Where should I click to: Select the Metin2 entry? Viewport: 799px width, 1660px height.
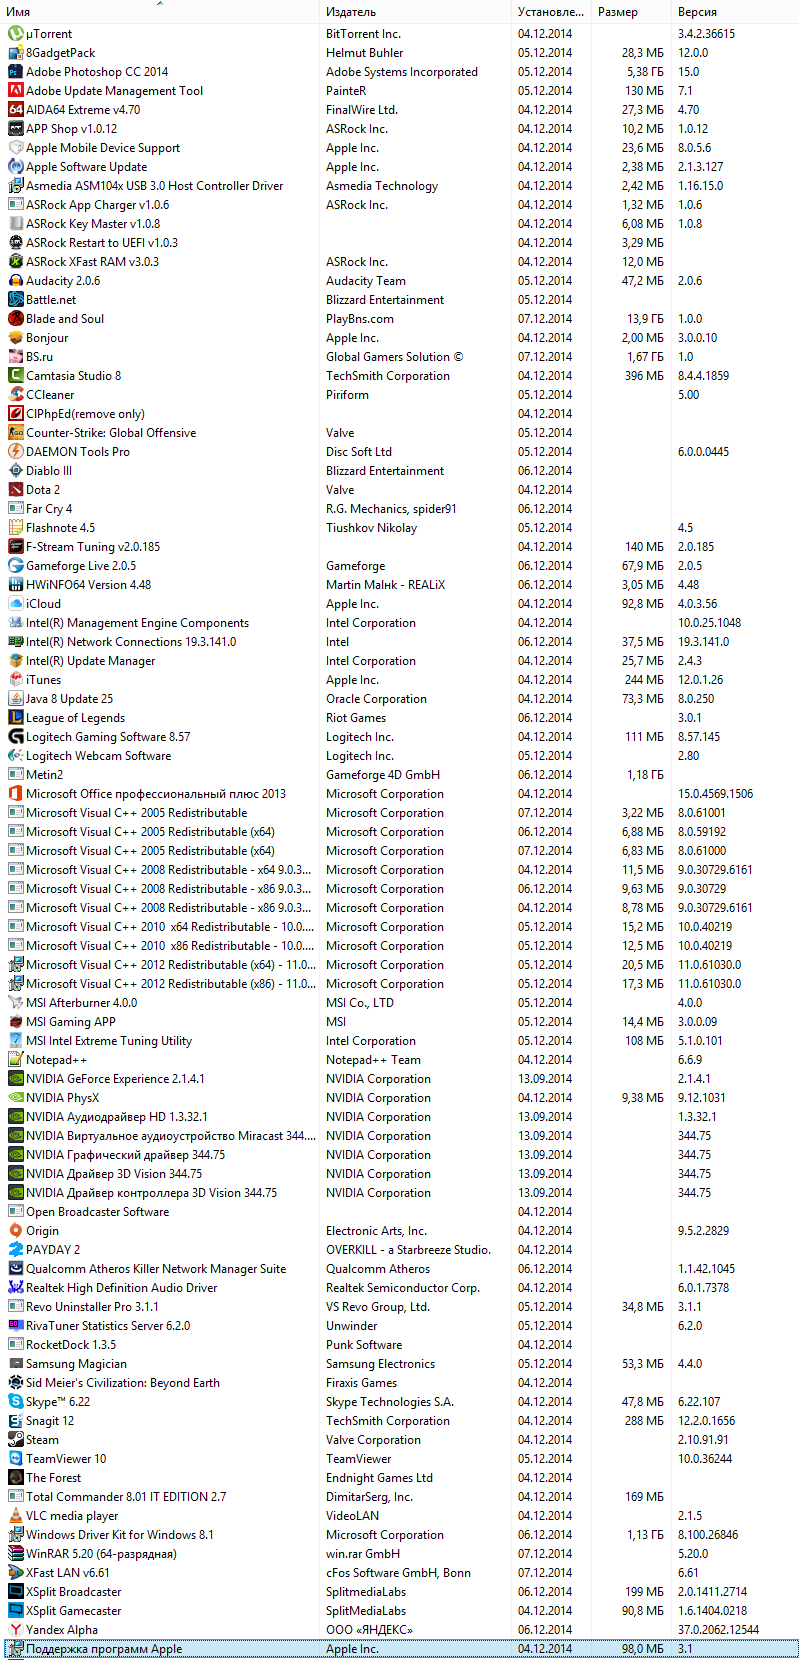44,774
